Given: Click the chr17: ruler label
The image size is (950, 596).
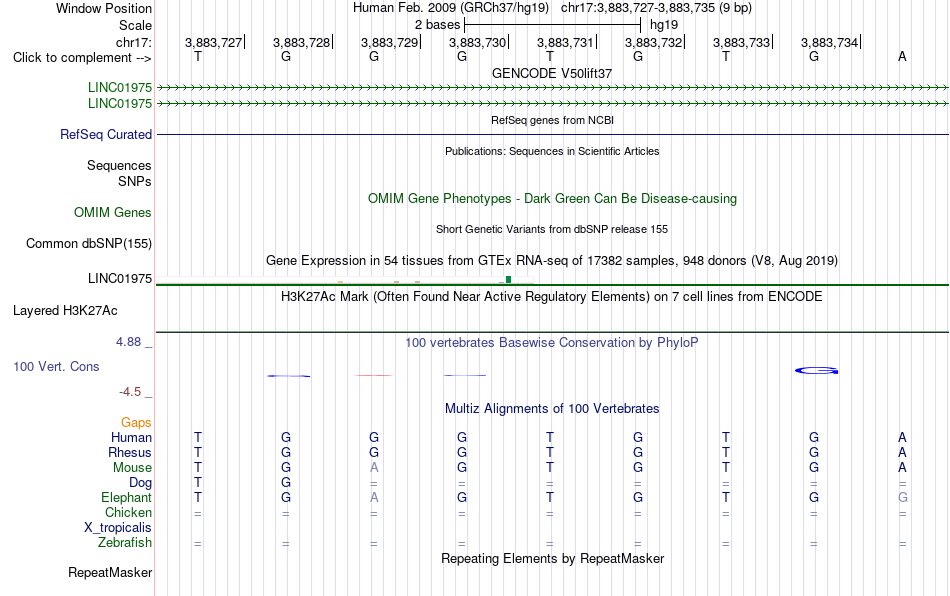Looking at the screenshot, I should (x=133, y=42).
